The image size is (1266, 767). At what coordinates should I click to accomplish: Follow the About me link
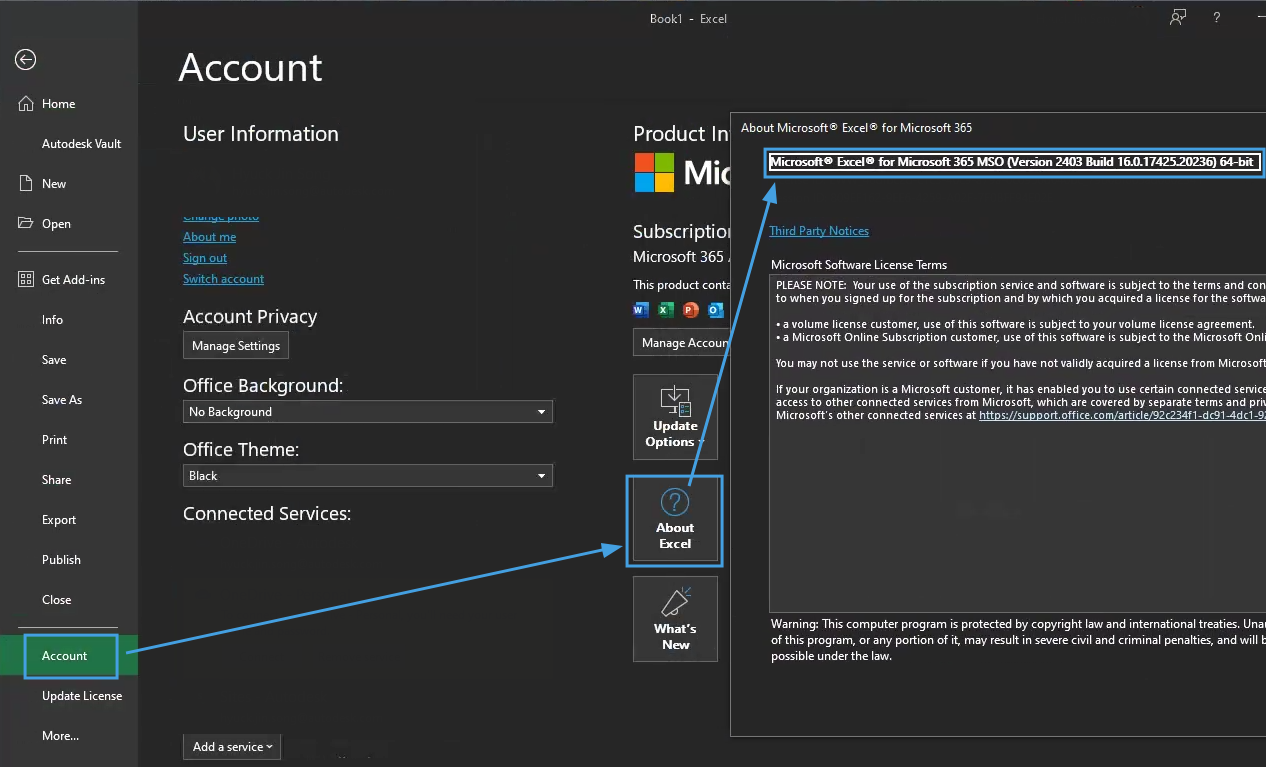click(x=209, y=237)
